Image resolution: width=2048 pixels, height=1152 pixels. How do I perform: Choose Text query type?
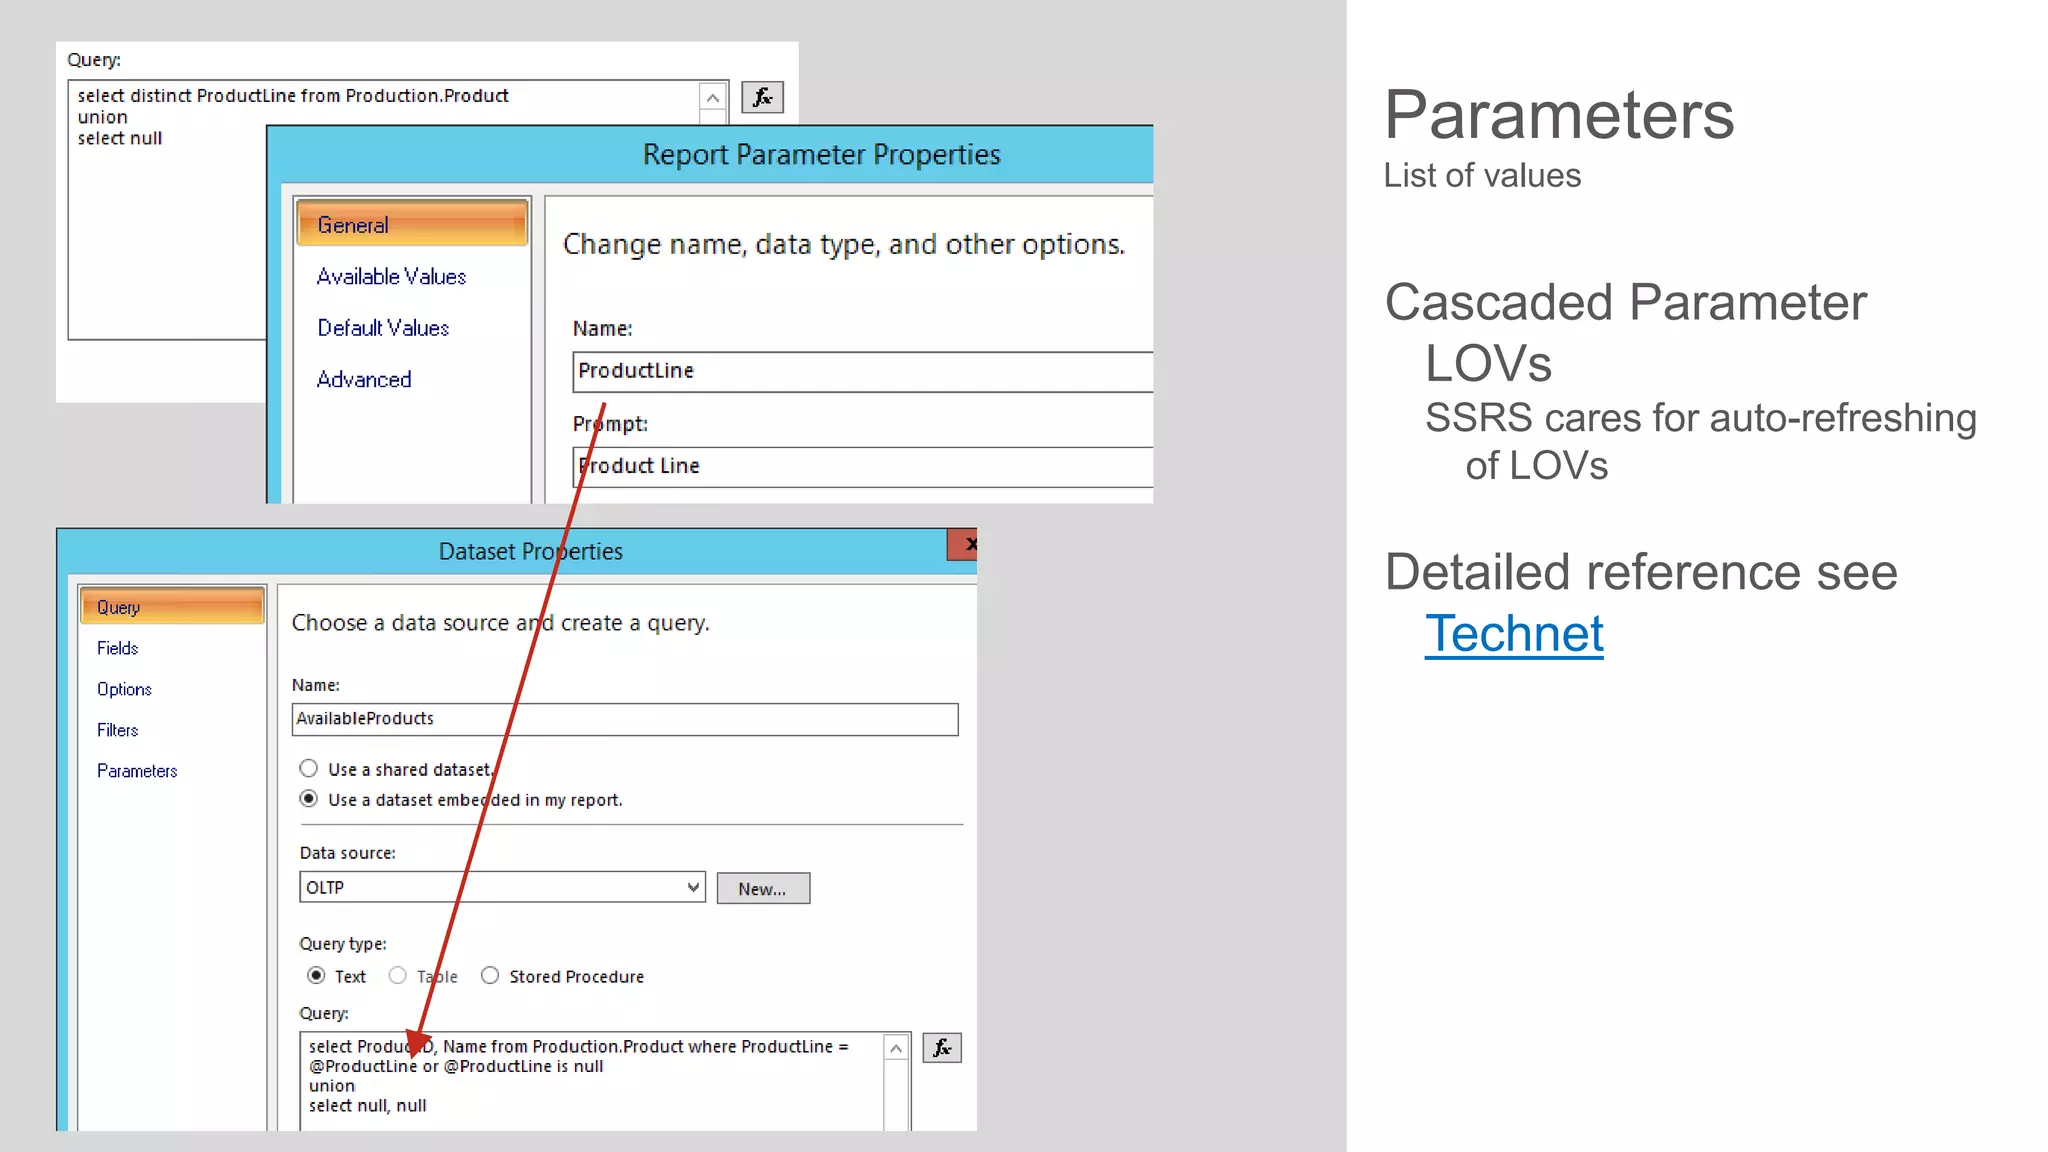pyautogui.click(x=316, y=975)
